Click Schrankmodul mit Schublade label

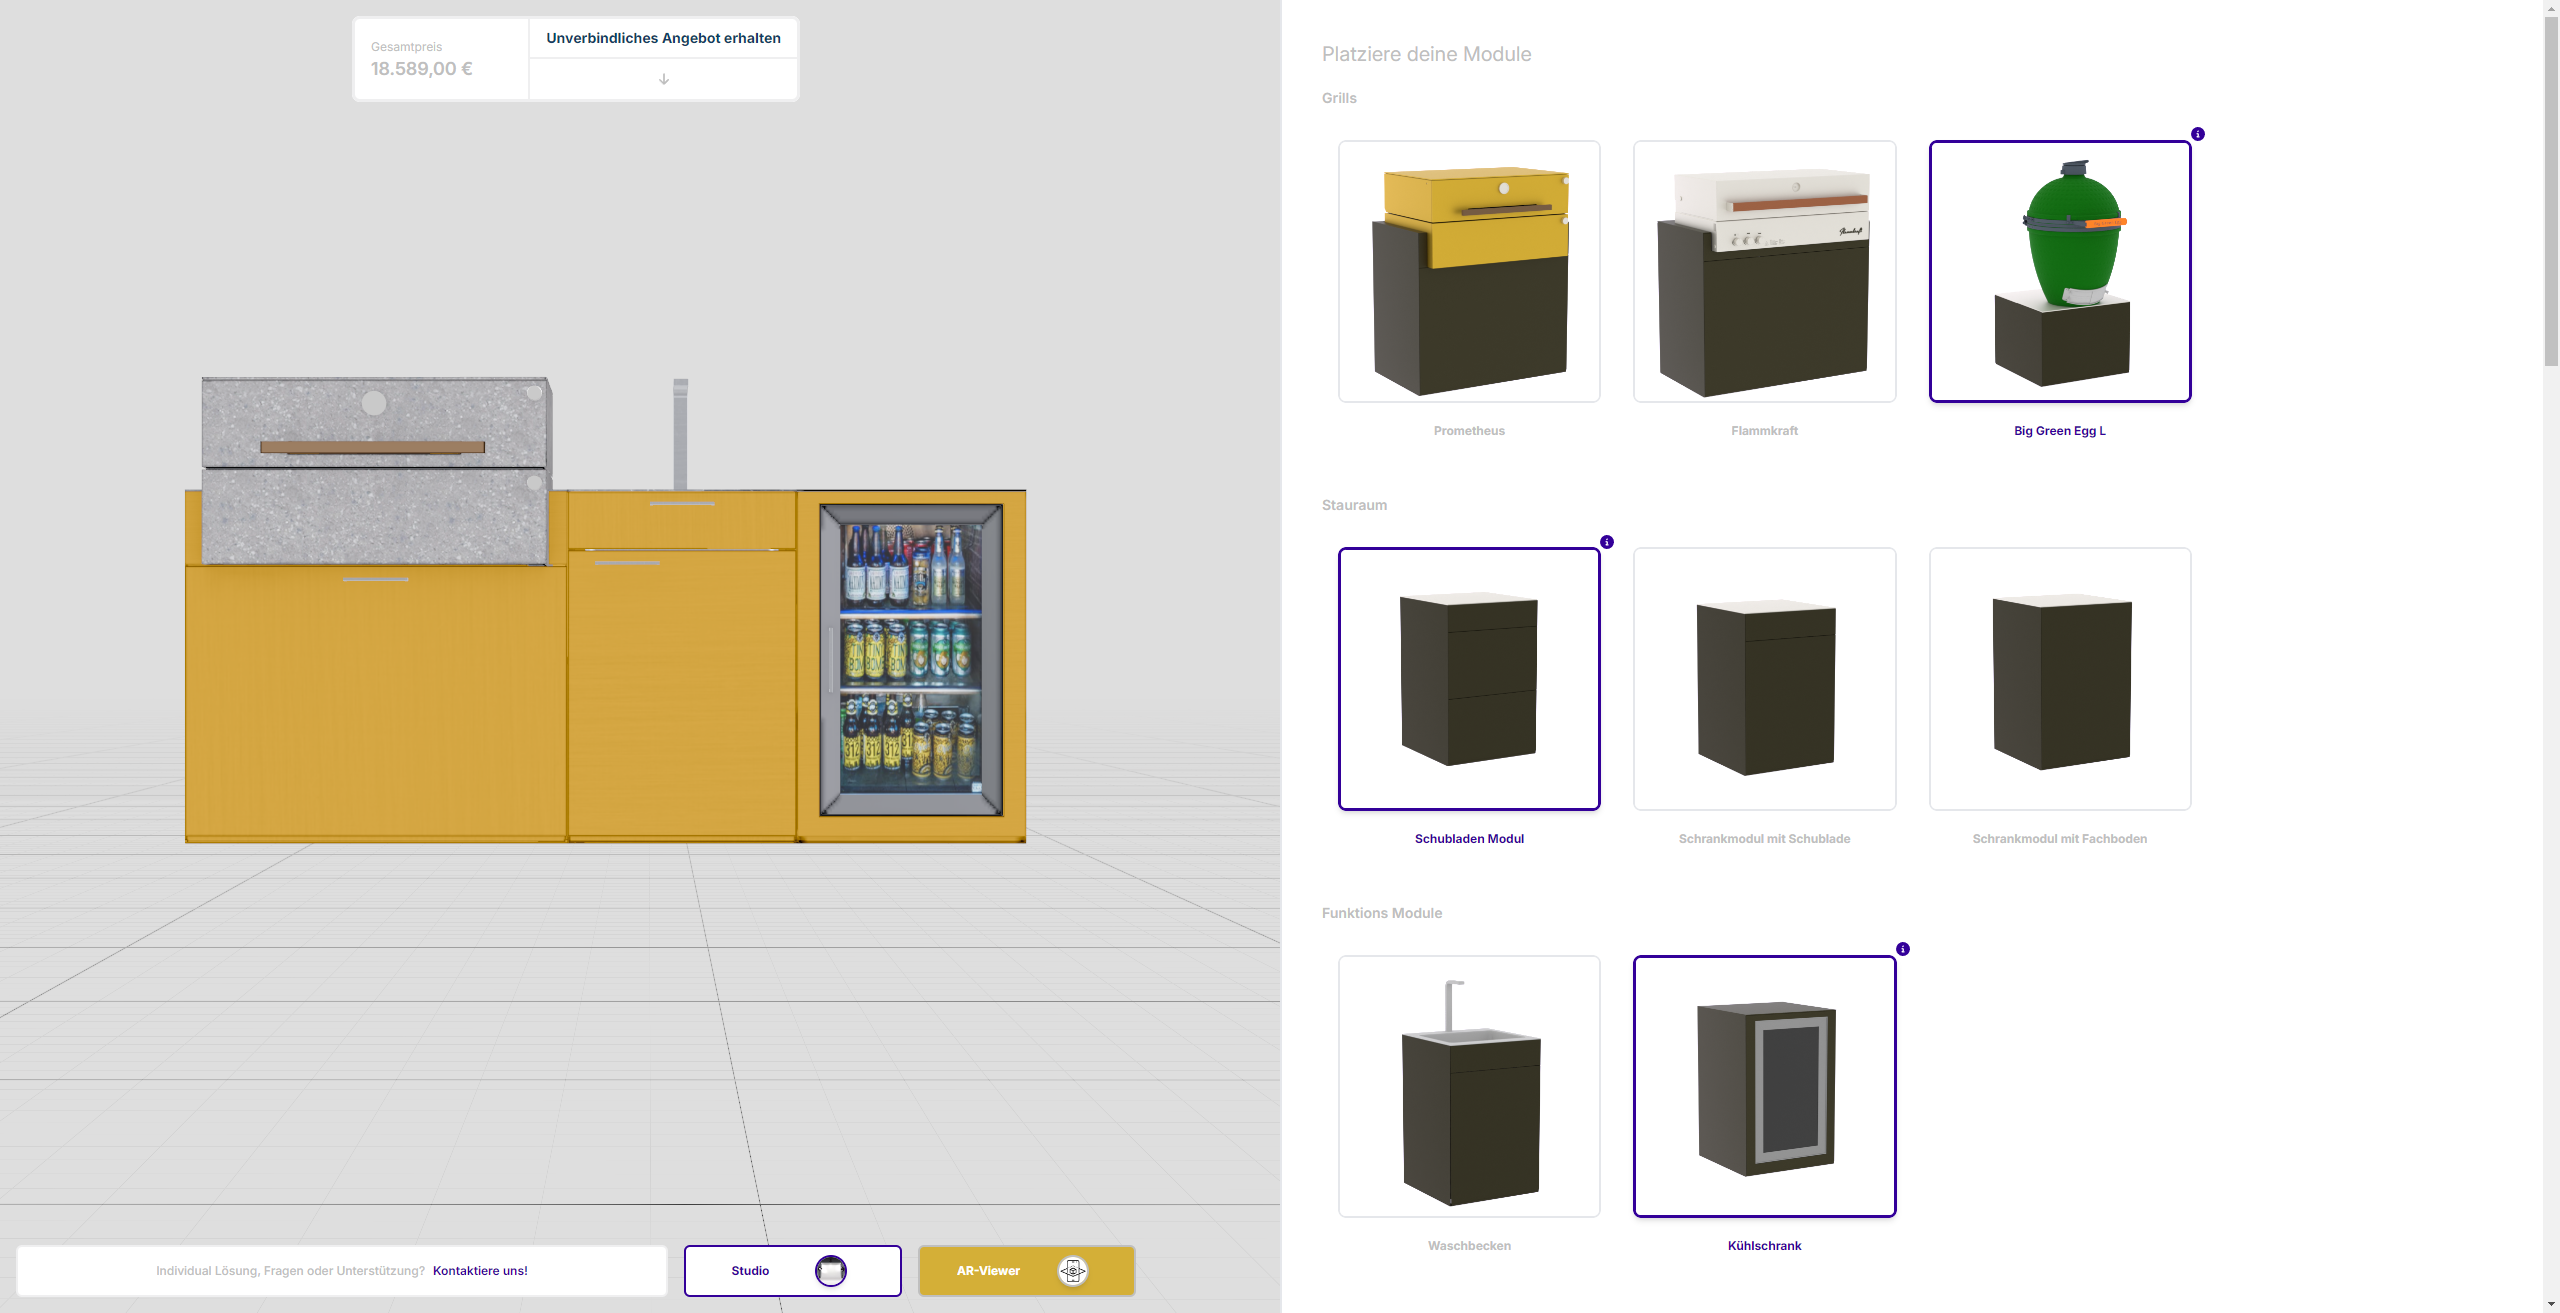[x=1764, y=839]
